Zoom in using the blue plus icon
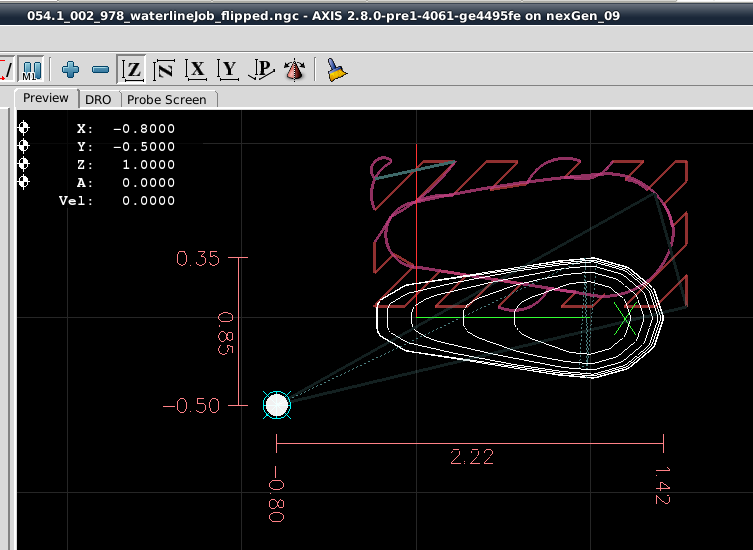The image size is (753, 550). tap(70, 69)
